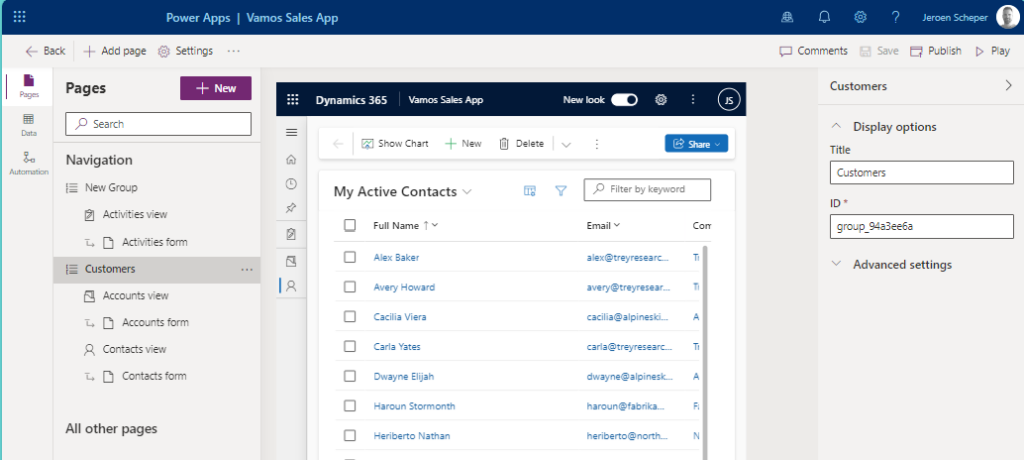This screenshot has height=460, width=1024.
Task: Click Show Chart in grid toolbar
Action: click(395, 144)
